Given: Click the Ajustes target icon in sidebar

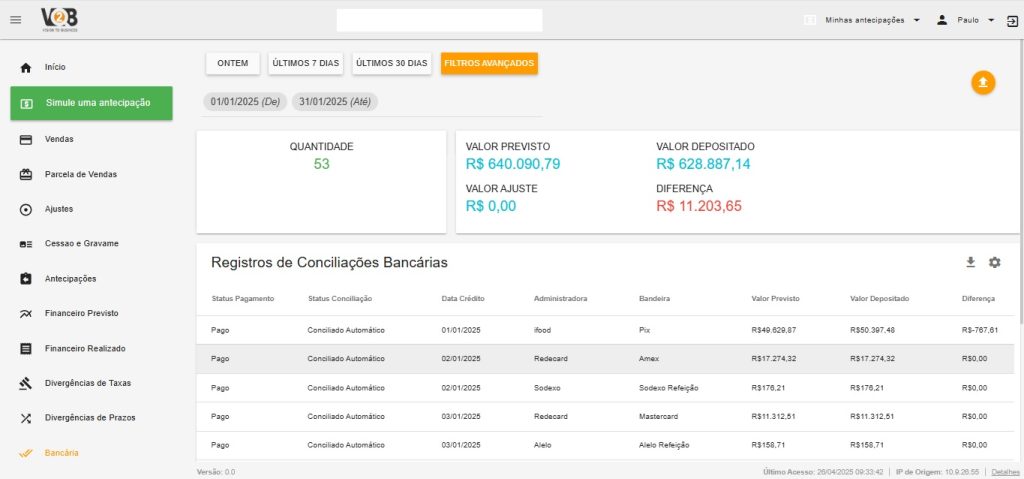Looking at the screenshot, I should coord(26,209).
